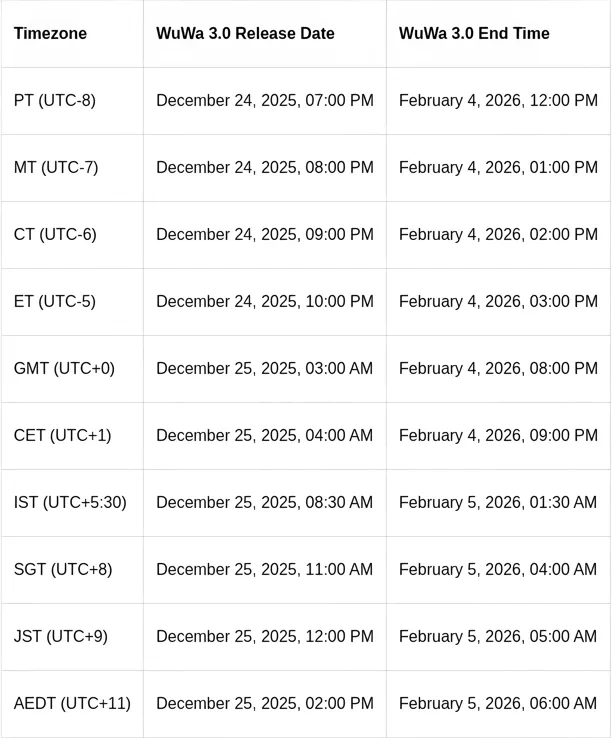The image size is (612, 738).
Task: Select the ET (UTC-5) timezone cell
Action: point(55,301)
